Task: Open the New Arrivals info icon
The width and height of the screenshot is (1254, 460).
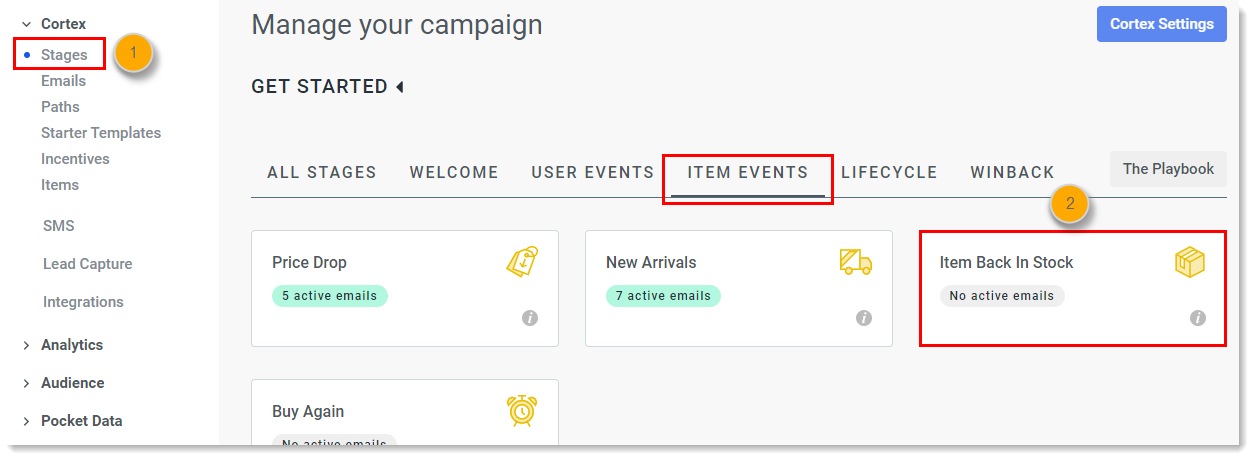Action: [864, 318]
